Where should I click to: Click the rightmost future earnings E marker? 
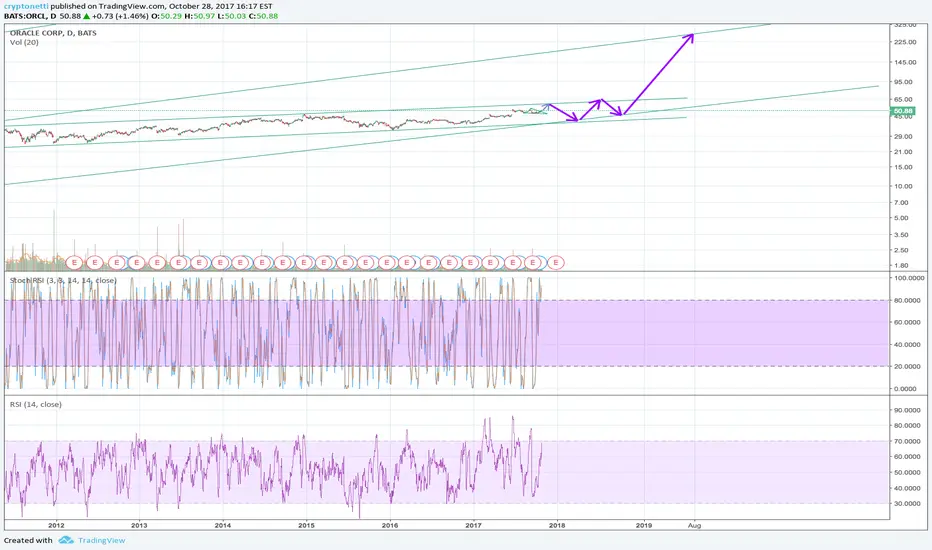[556, 262]
